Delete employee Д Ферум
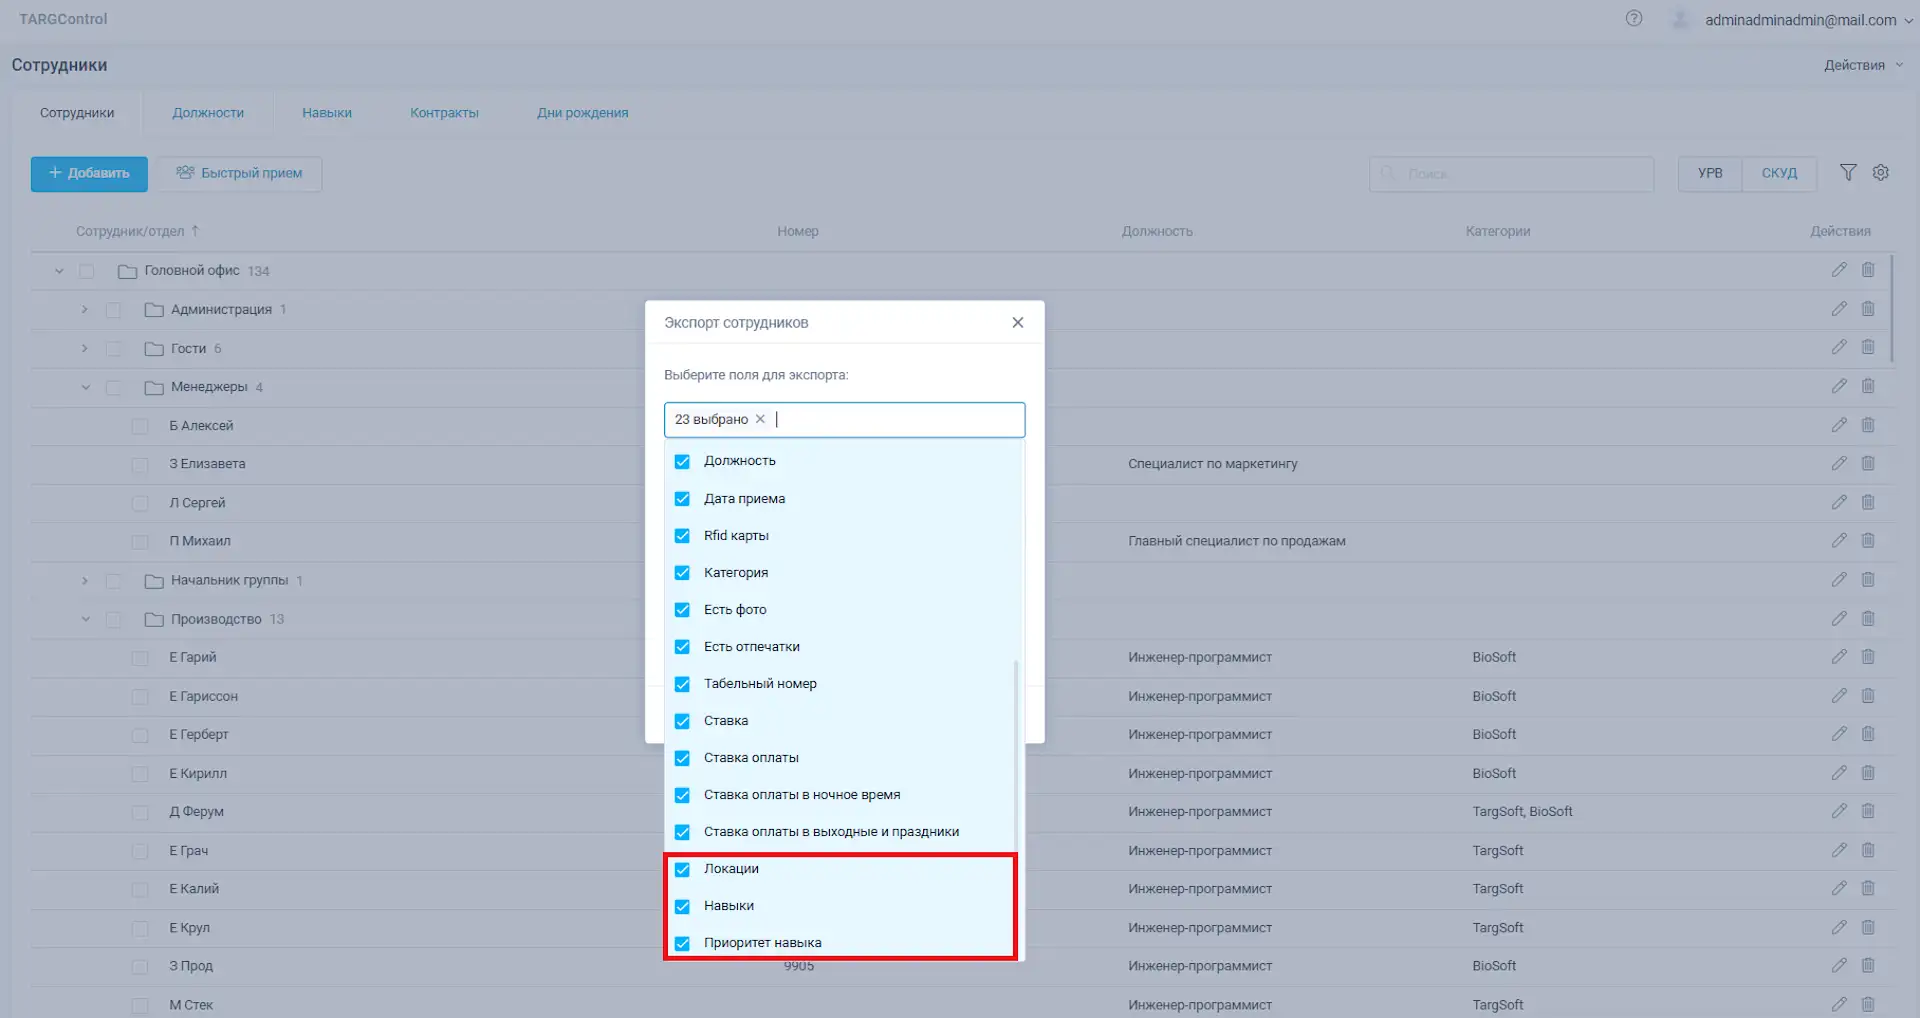The image size is (1920, 1018). click(x=1868, y=811)
